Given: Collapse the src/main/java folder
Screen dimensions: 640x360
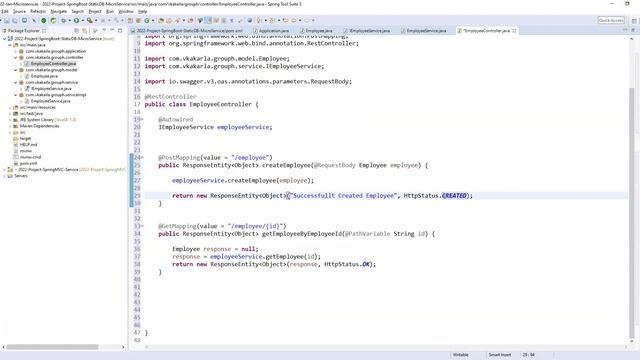Looking at the screenshot, I should click(x=10, y=45).
